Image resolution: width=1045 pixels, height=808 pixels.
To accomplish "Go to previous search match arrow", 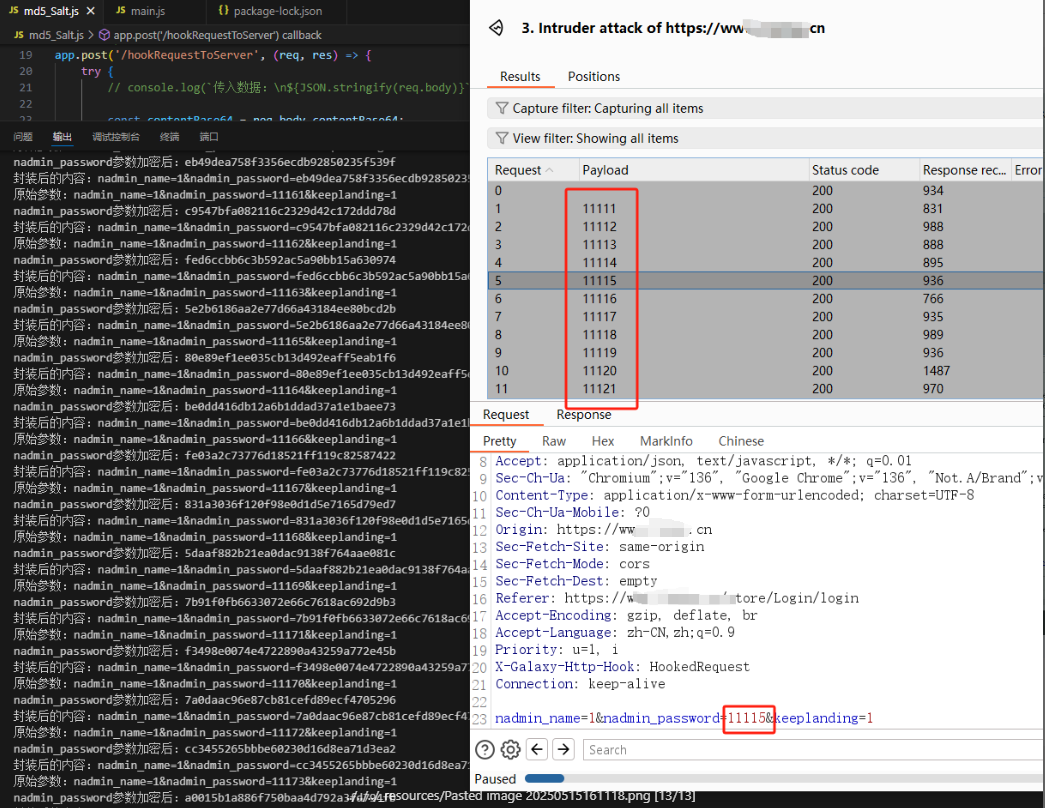I will [x=537, y=749].
